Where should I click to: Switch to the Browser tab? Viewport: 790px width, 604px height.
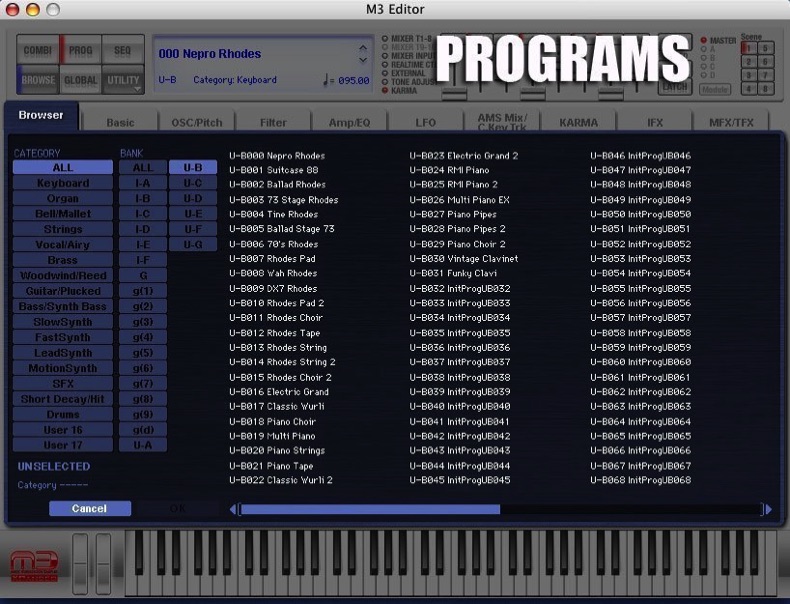[x=41, y=115]
